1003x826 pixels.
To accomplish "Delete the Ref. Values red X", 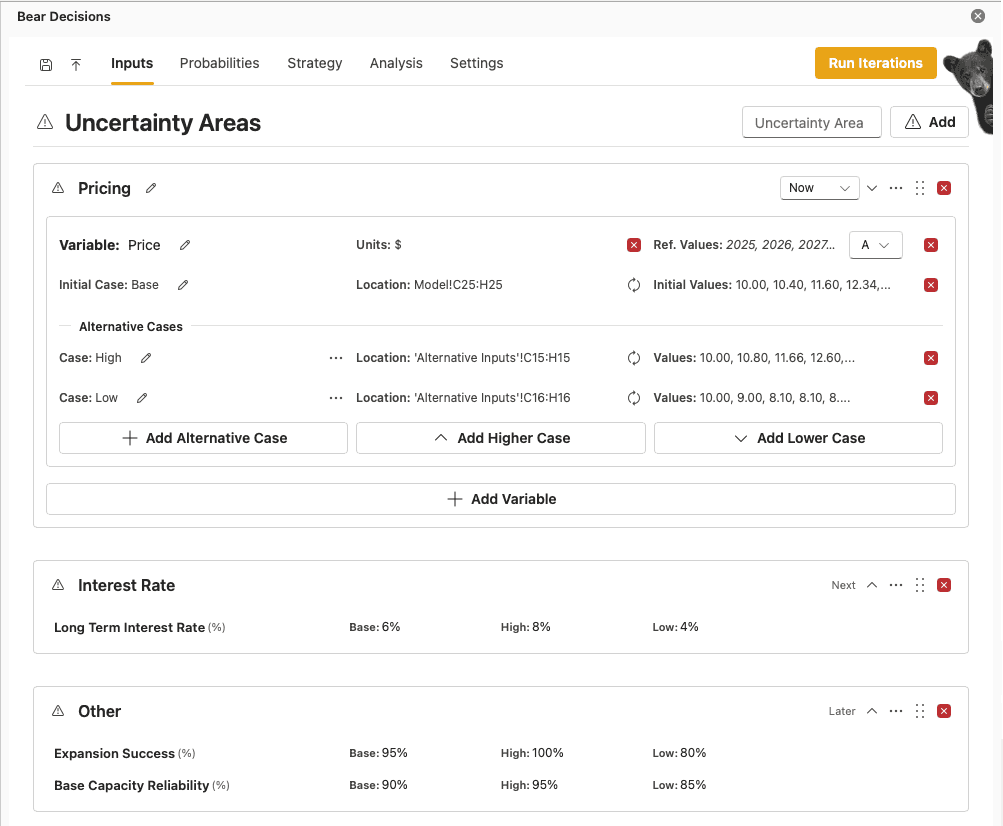I will point(931,245).
